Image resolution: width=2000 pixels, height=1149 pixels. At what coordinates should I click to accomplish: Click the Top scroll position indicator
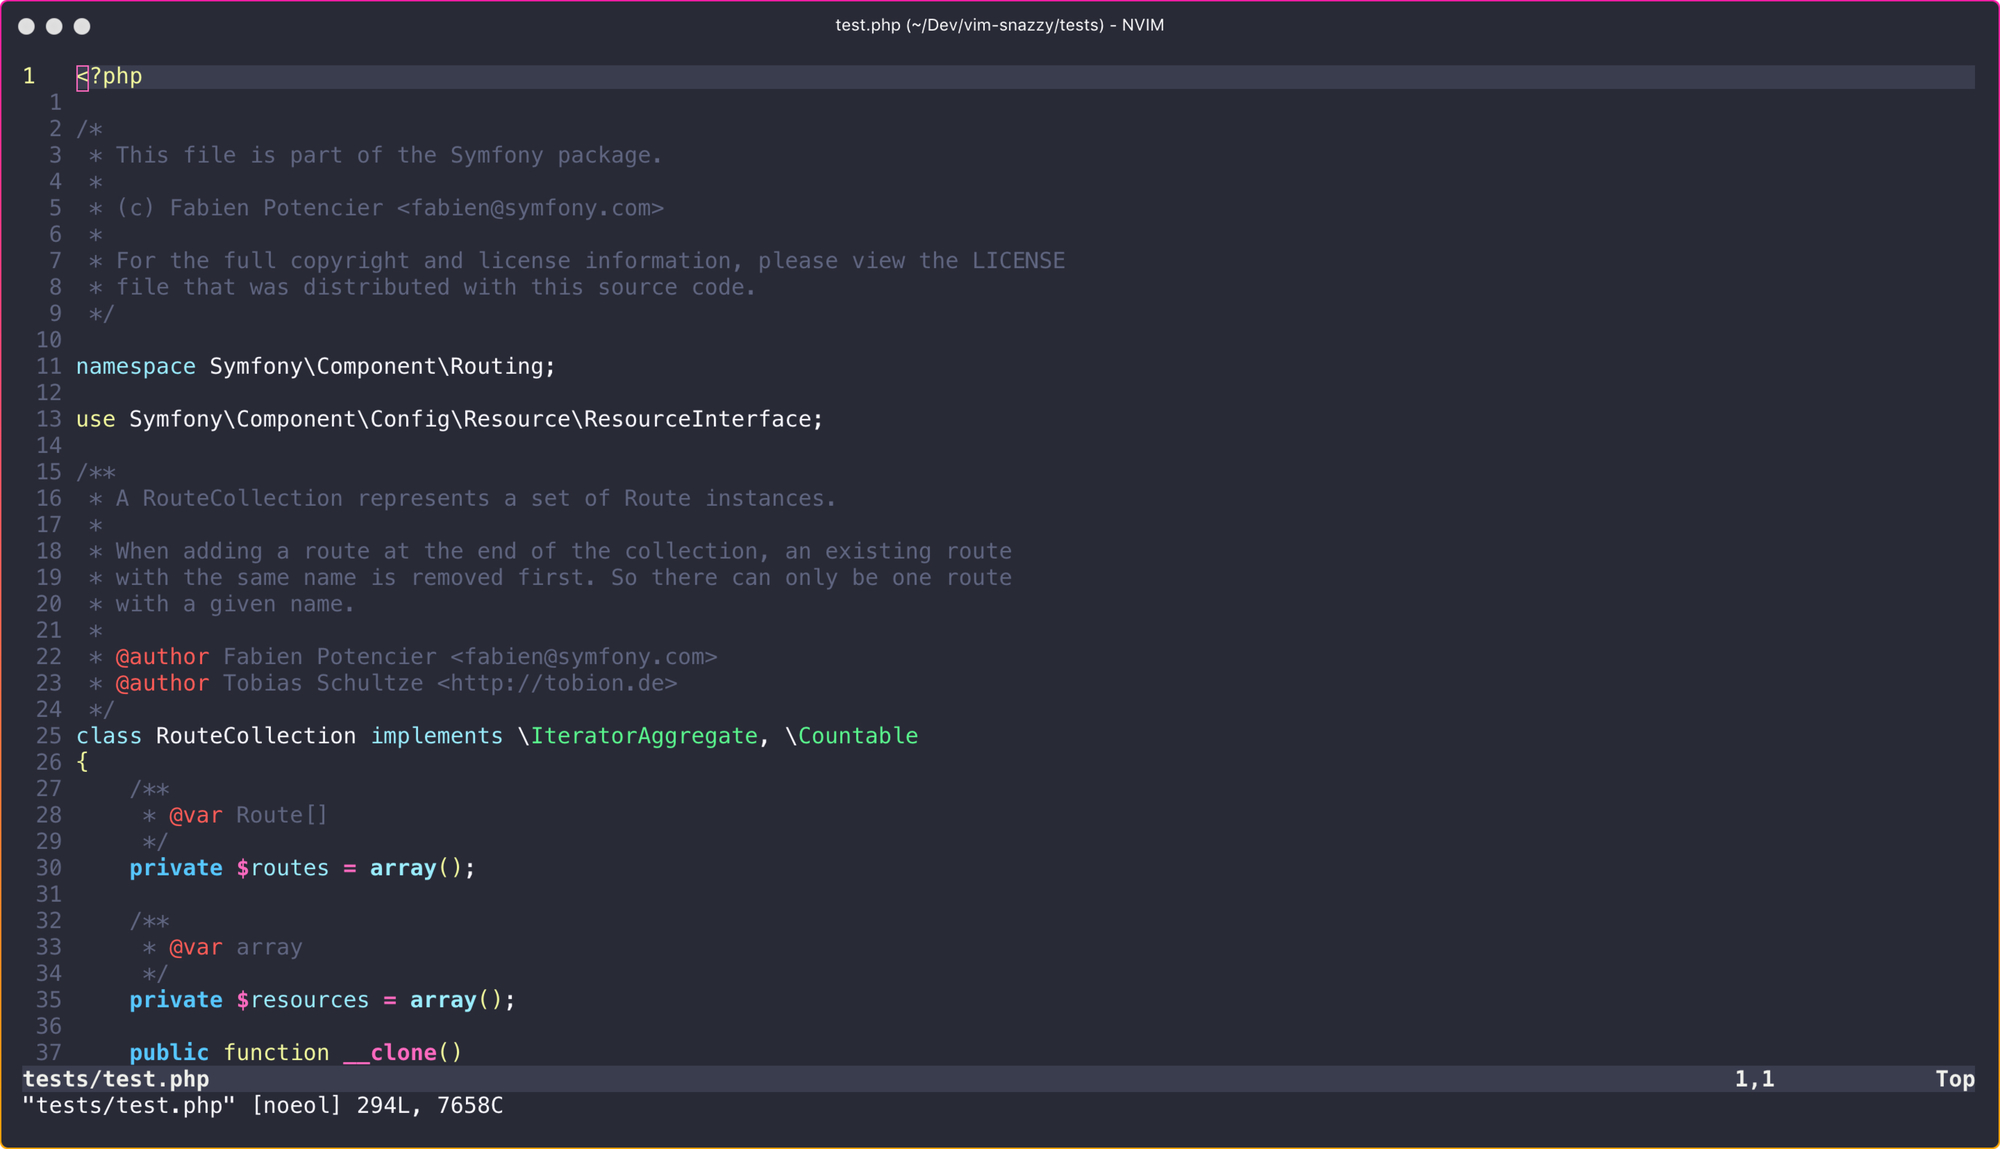pos(1954,1079)
